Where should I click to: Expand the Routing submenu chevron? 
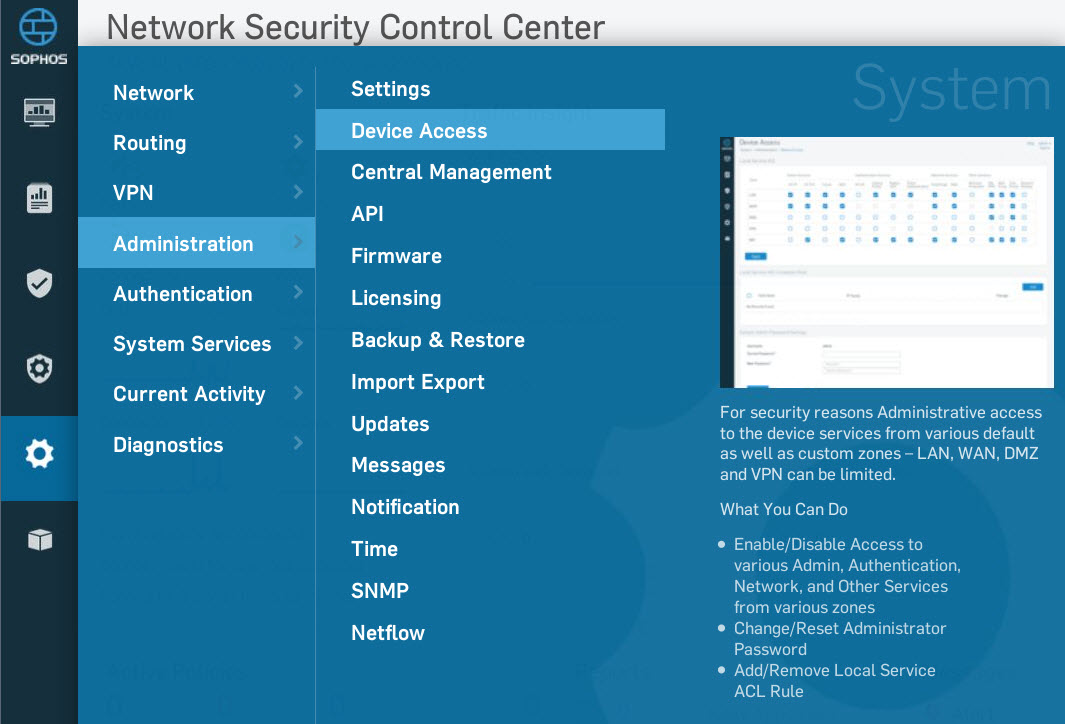(x=298, y=142)
